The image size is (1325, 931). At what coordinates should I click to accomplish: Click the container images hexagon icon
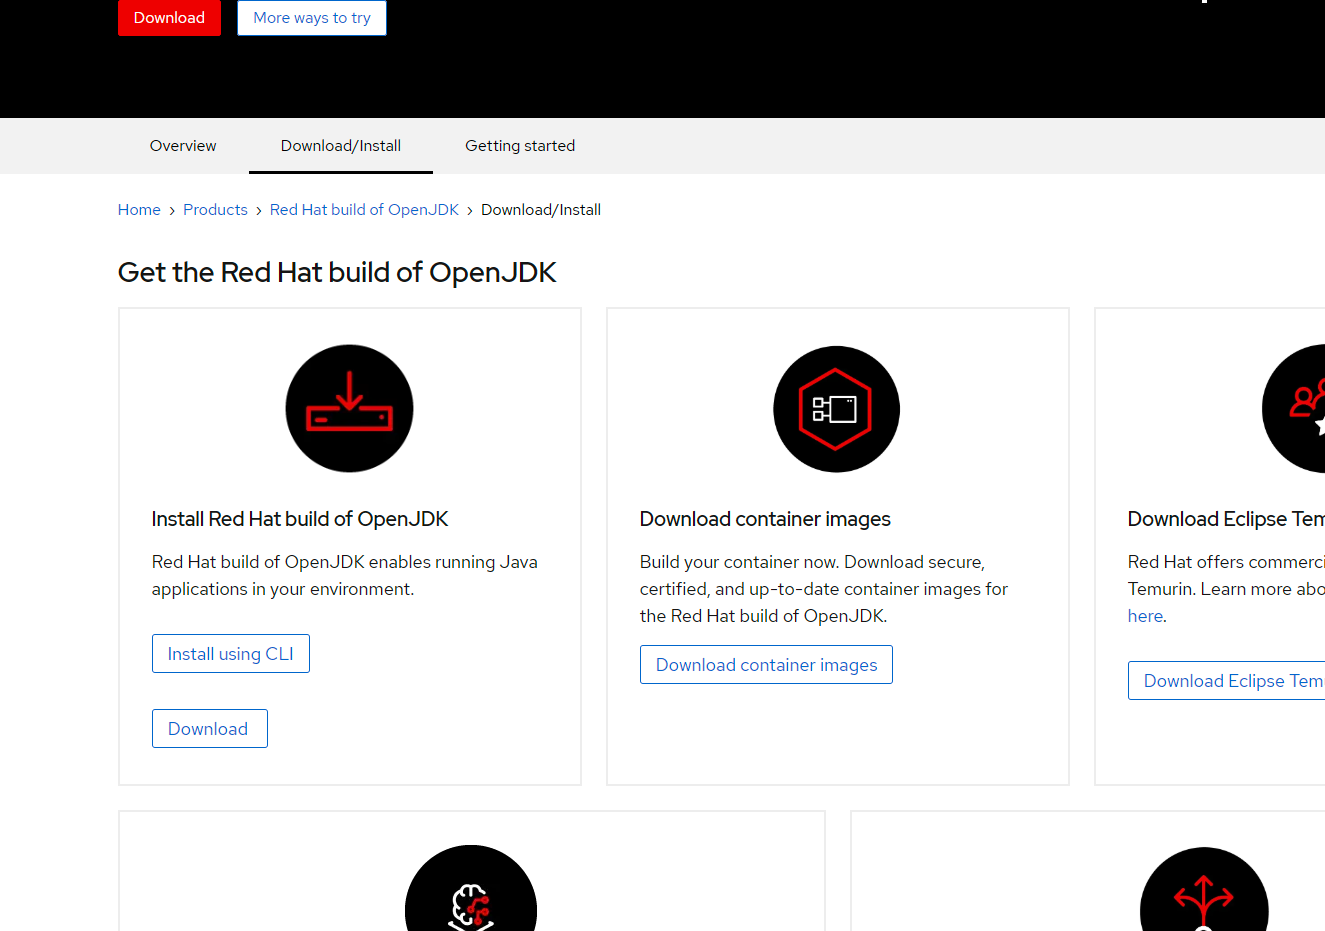pos(836,409)
